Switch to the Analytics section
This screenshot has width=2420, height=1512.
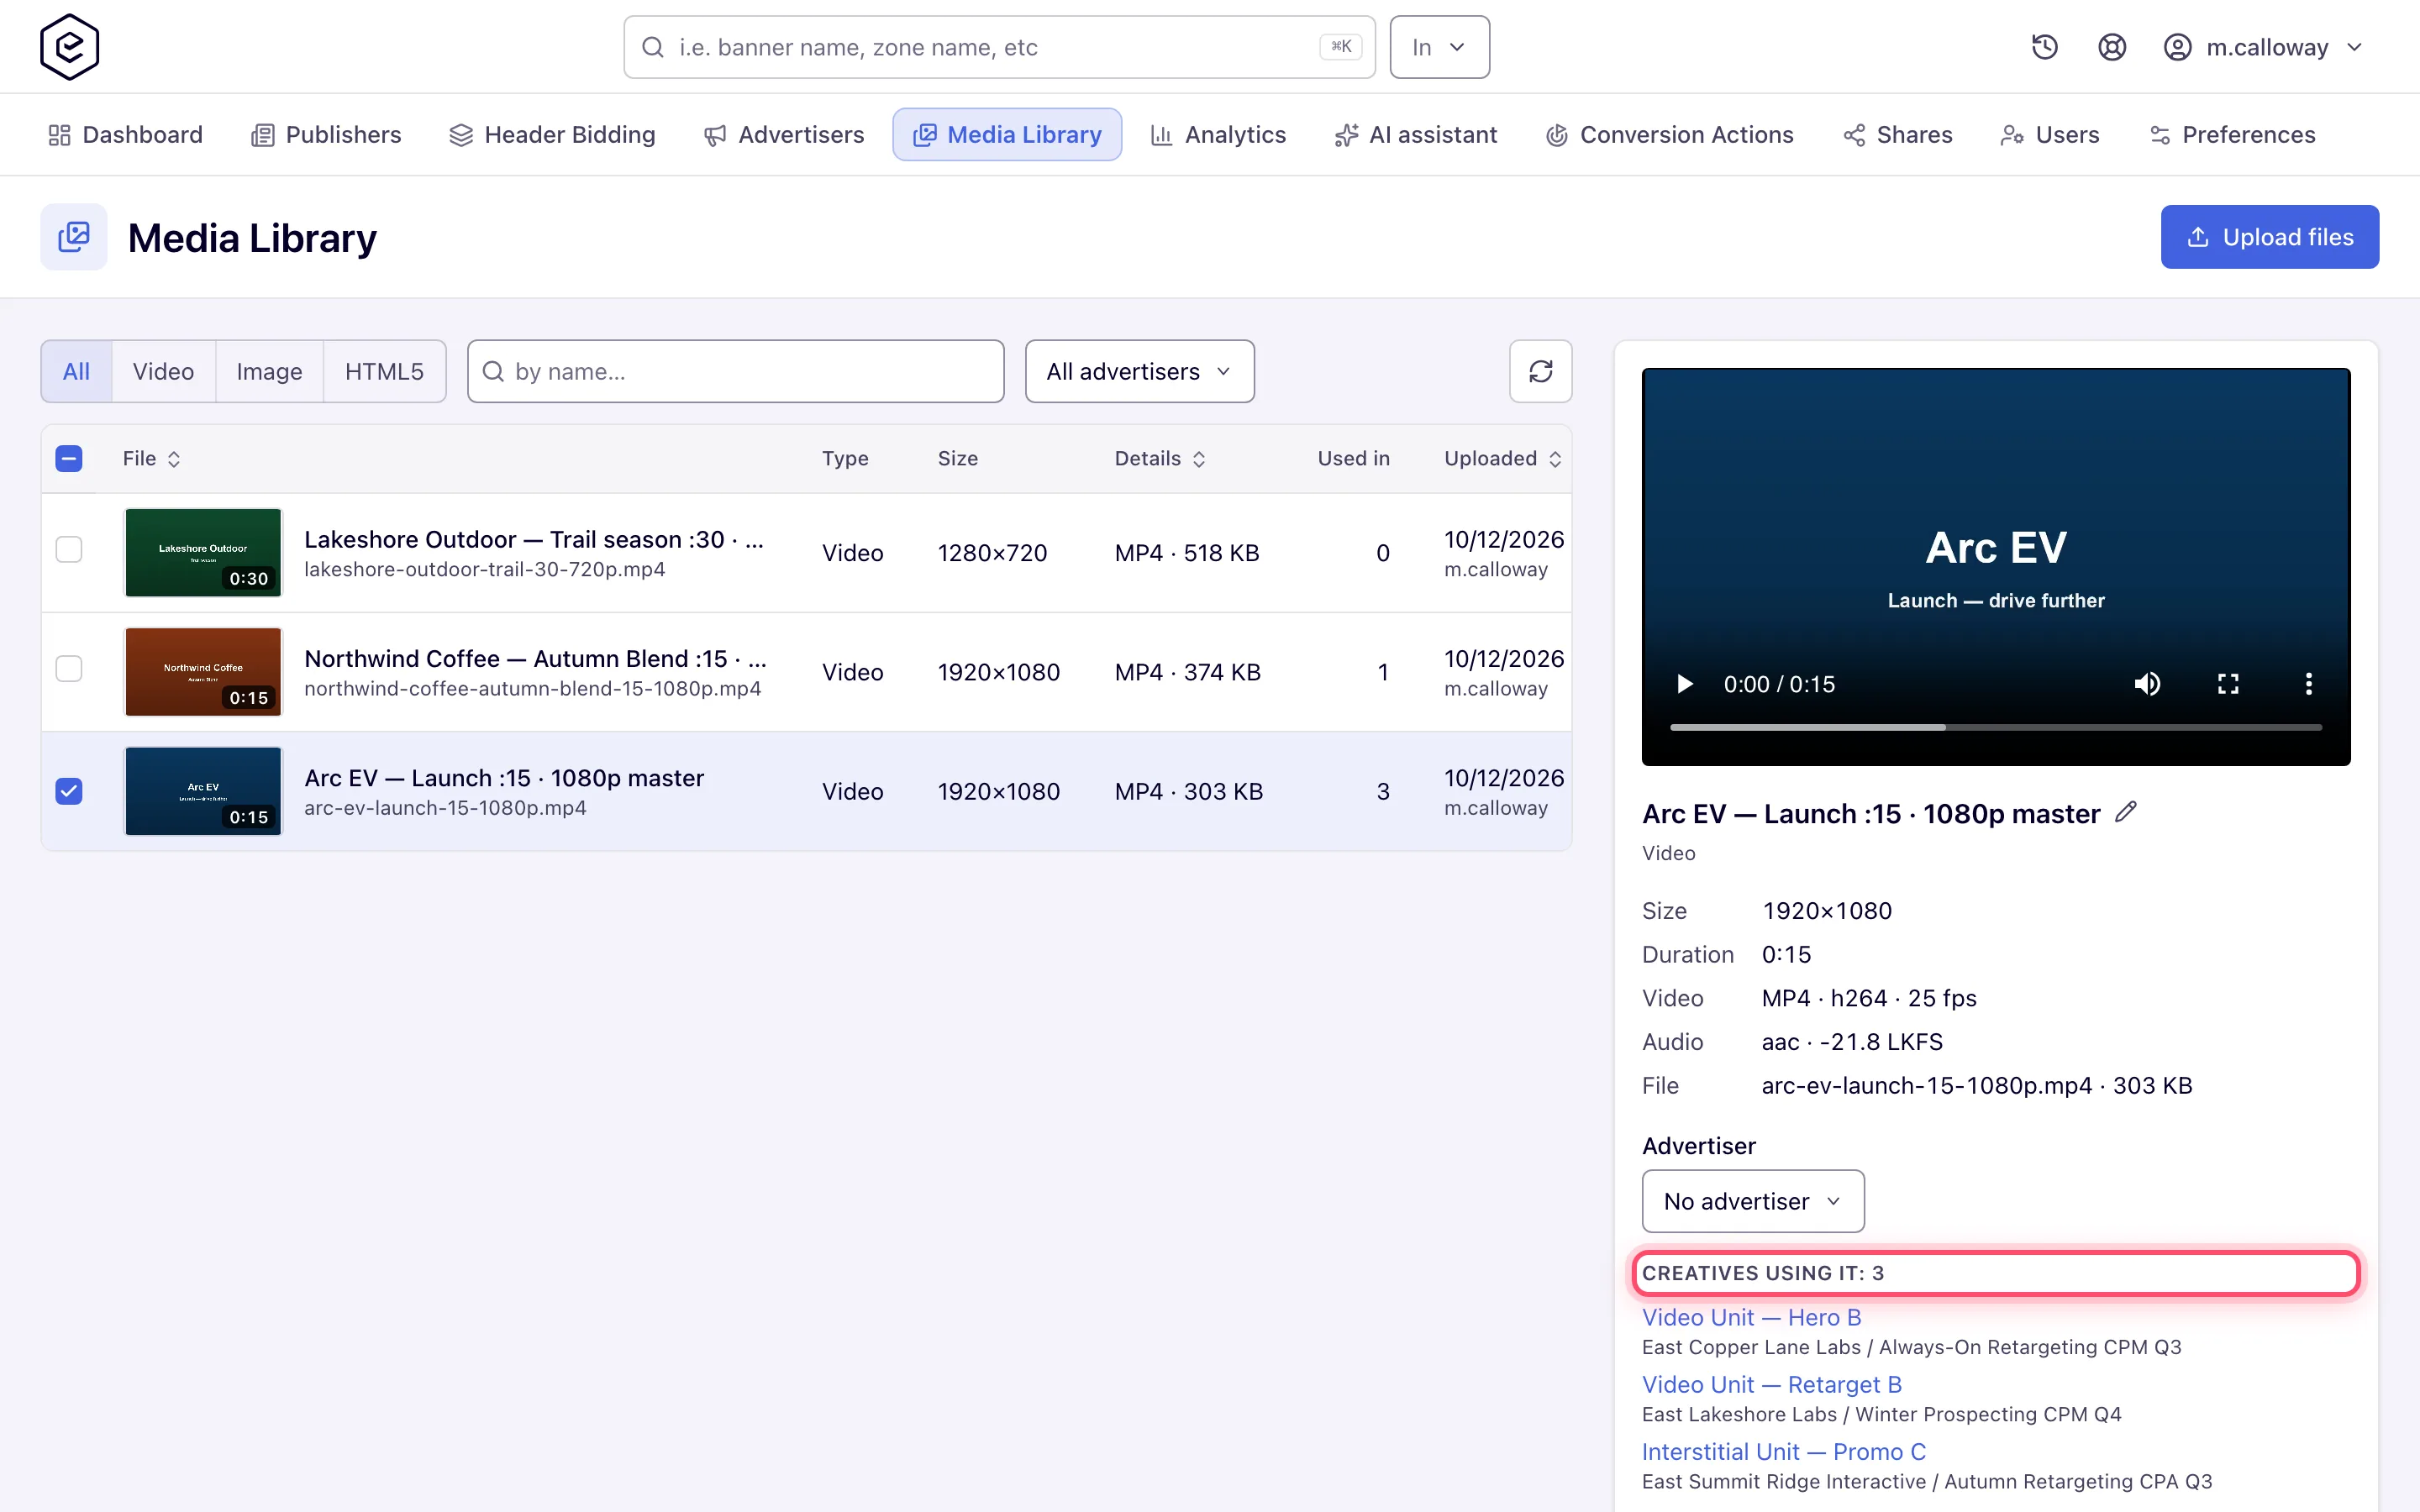pyautogui.click(x=1217, y=135)
